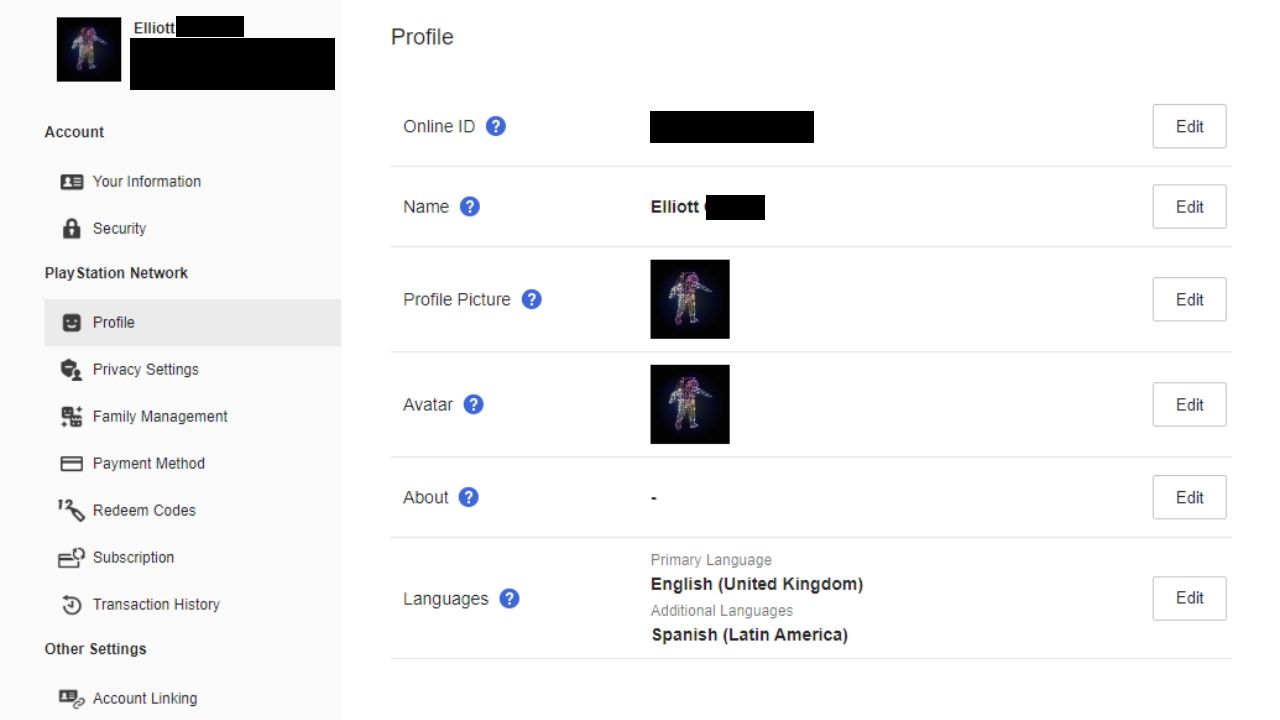Click the question mark beside About

pos(469,497)
